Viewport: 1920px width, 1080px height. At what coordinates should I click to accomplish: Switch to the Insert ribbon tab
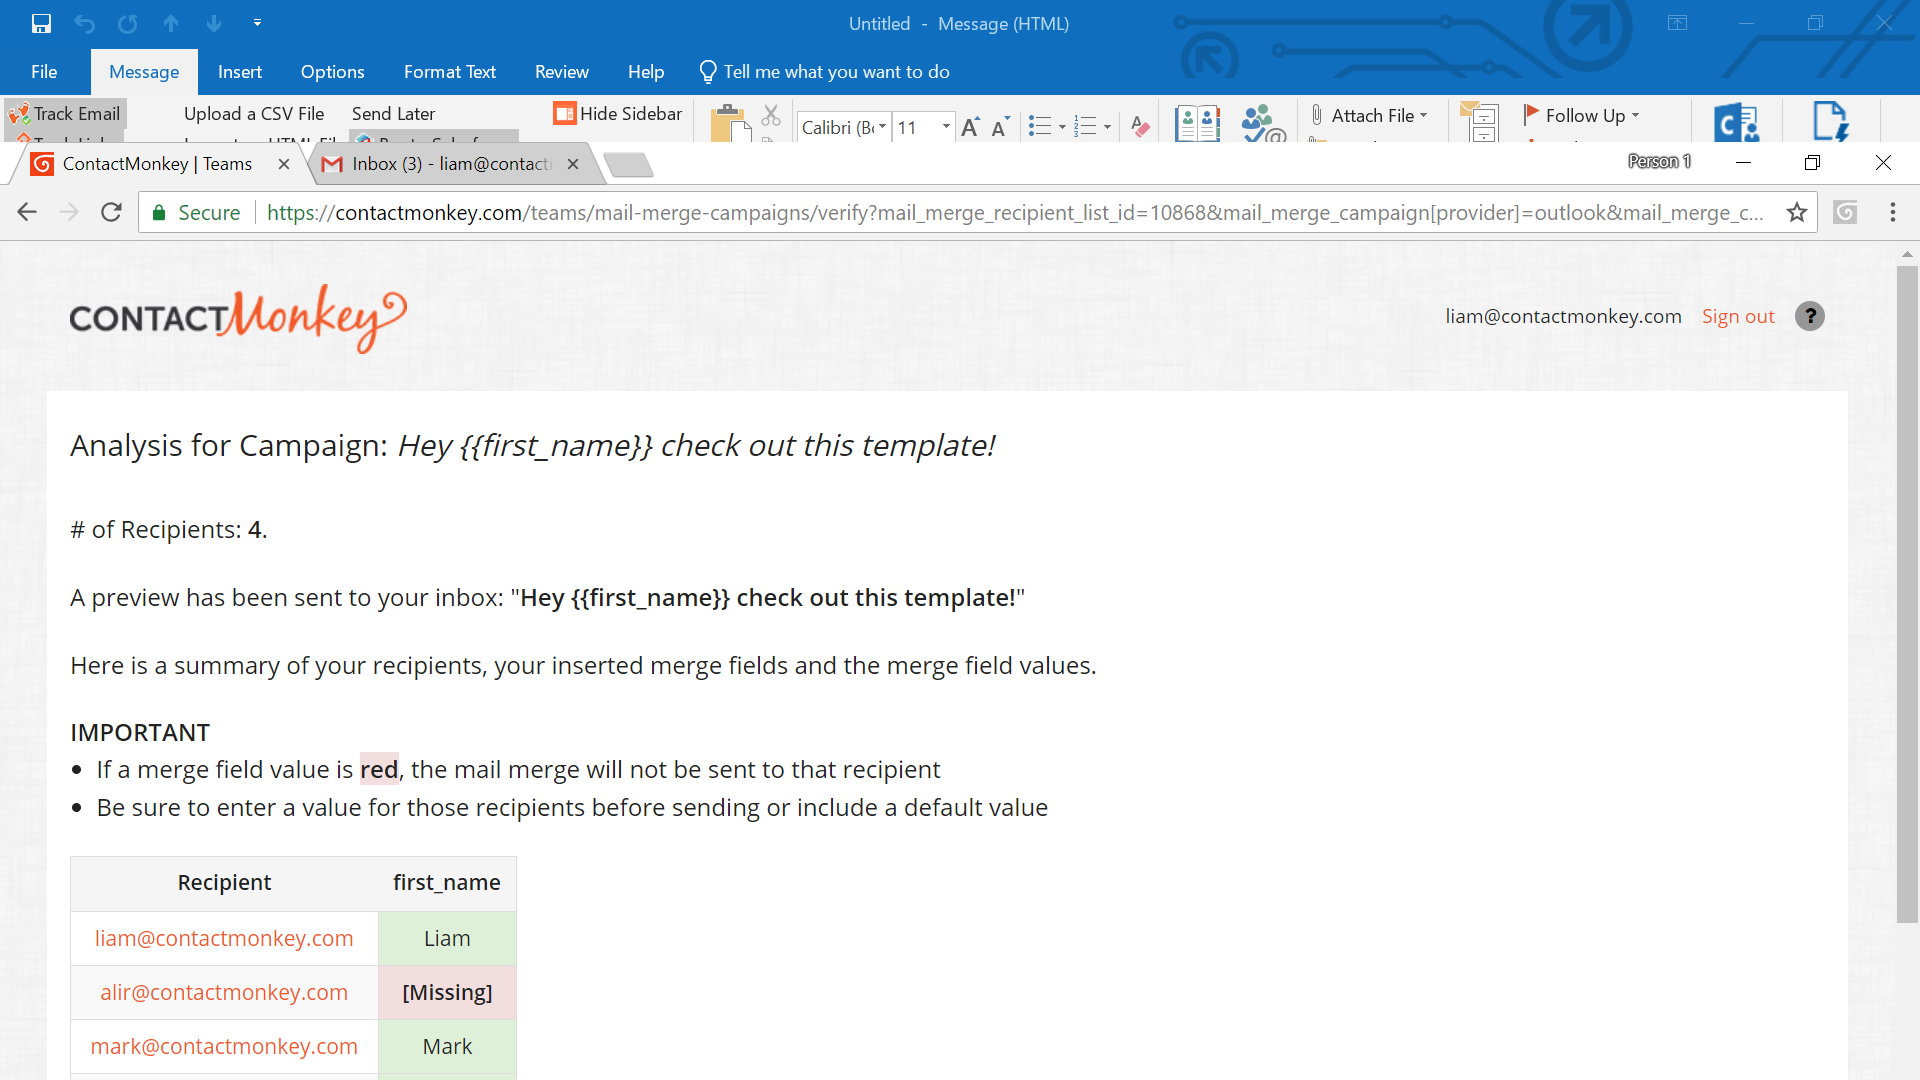(x=240, y=72)
